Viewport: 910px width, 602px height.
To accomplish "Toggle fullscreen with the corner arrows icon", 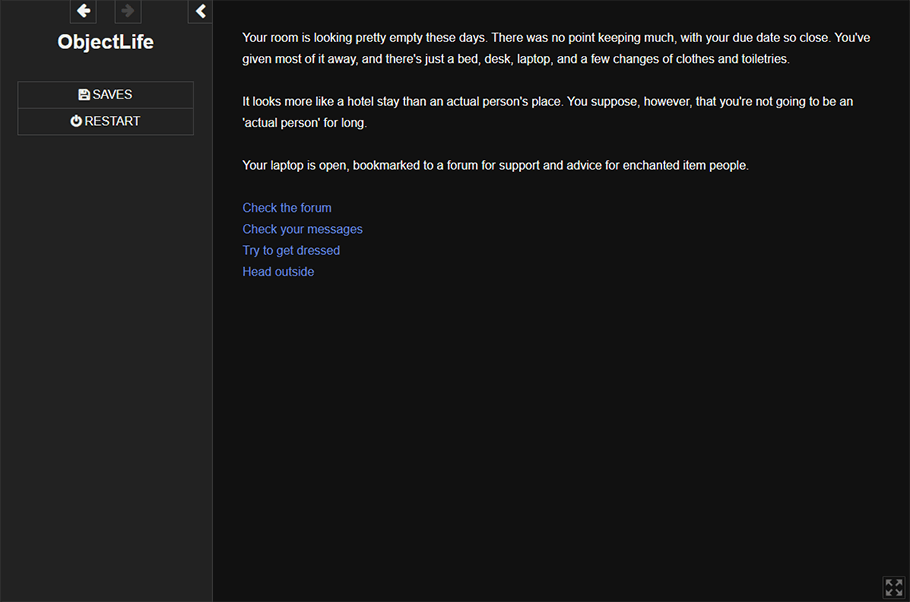I will (x=894, y=587).
